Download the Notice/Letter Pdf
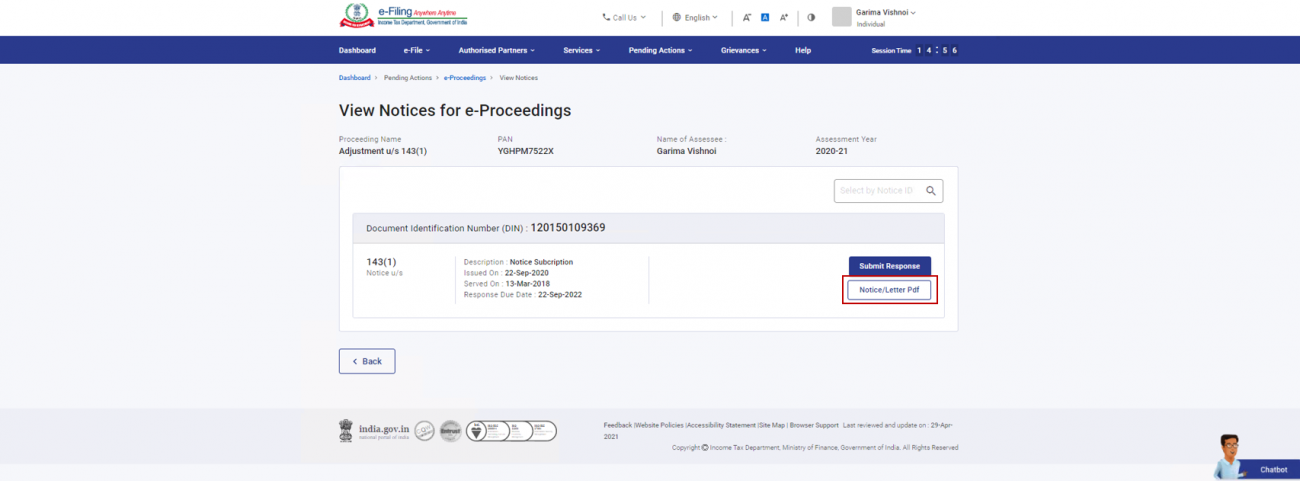 889,290
